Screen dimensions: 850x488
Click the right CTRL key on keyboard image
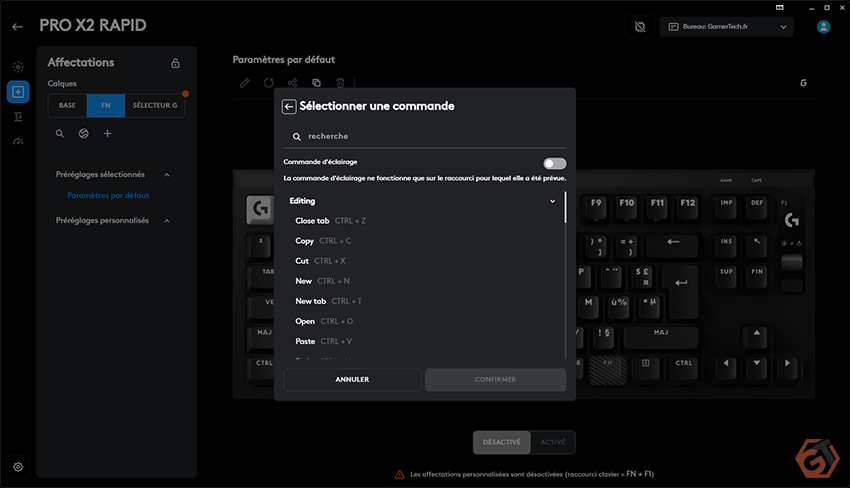pos(684,367)
